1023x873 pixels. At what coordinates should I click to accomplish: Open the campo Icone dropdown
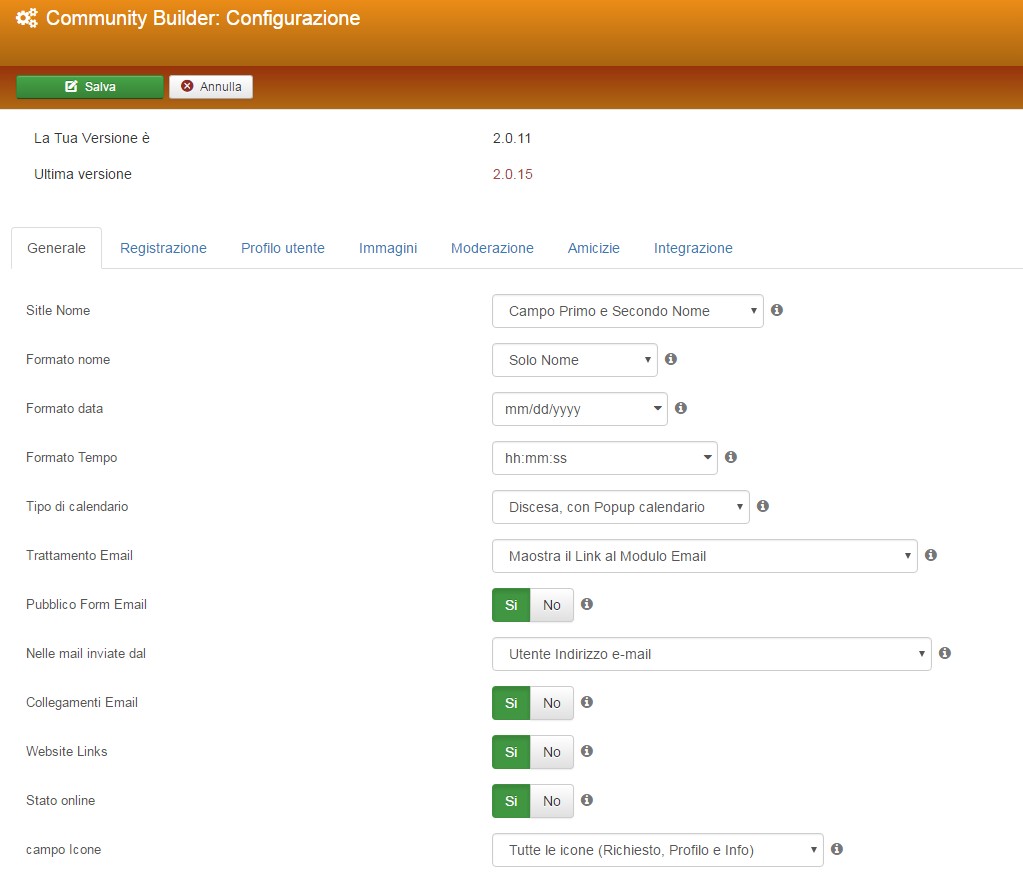pos(658,850)
